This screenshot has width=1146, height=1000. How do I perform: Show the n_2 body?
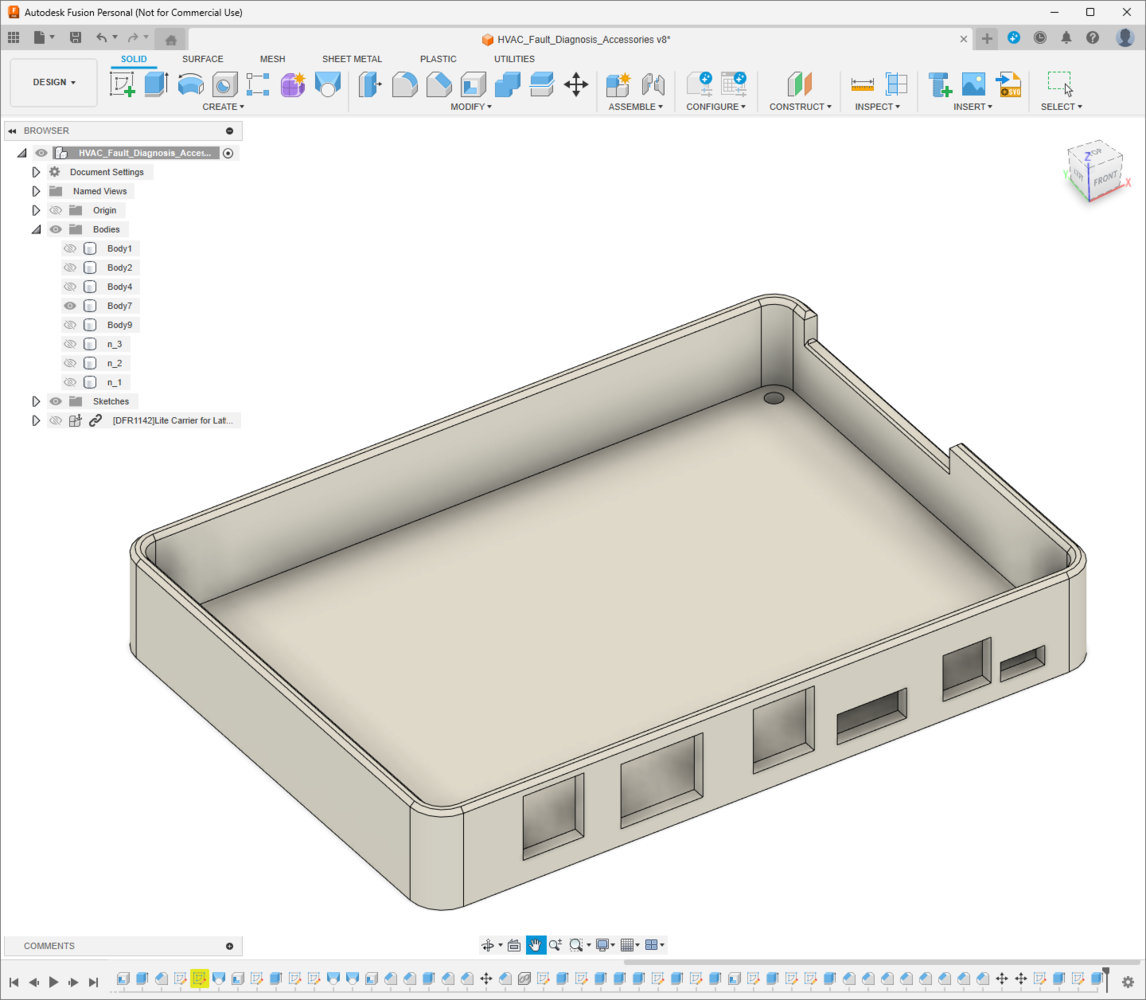[70, 363]
